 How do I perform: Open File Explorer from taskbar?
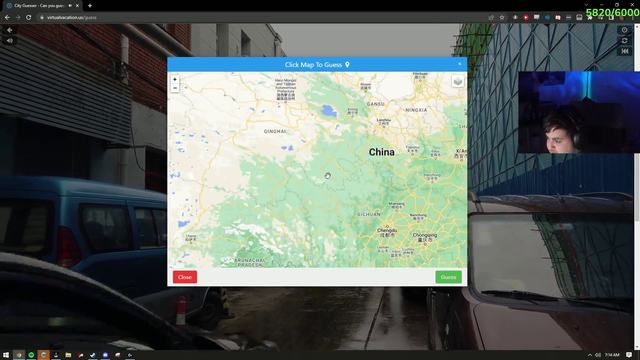point(68,355)
